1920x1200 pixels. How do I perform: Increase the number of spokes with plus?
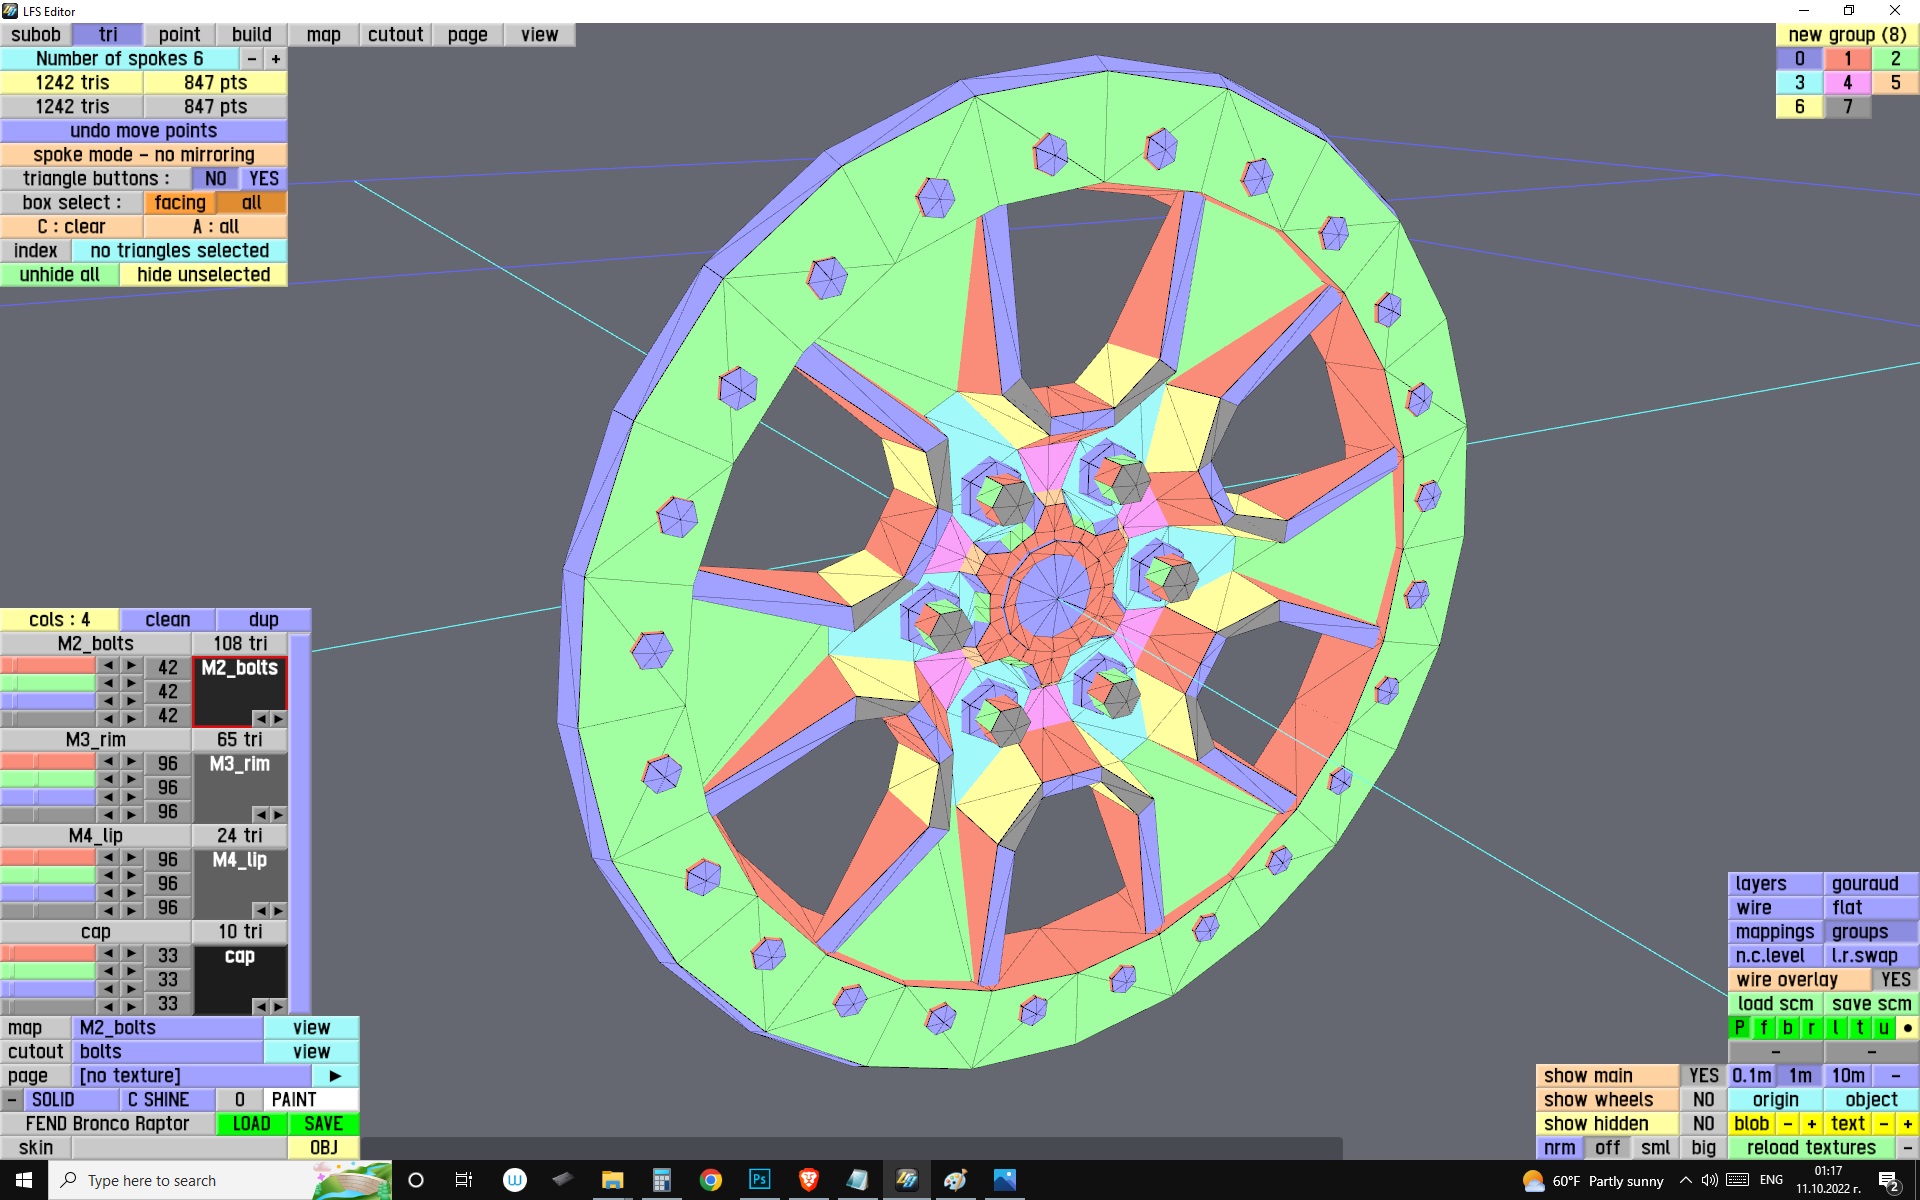click(276, 59)
